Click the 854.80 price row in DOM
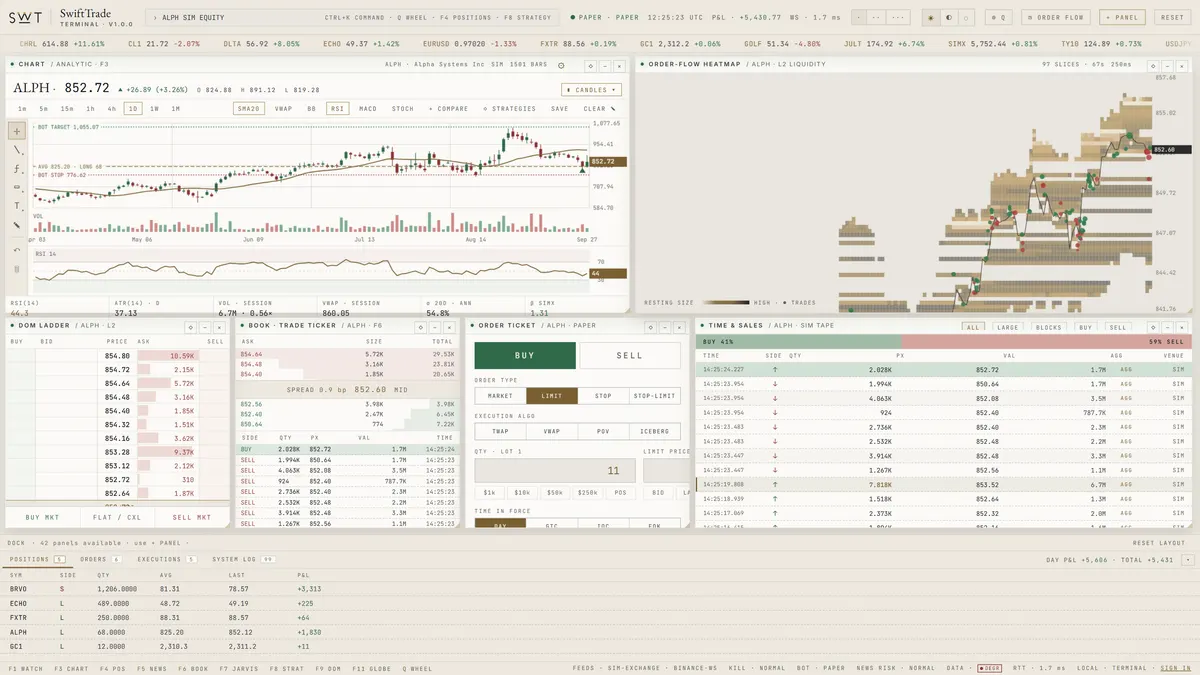Image resolution: width=1200 pixels, height=675 pixels. [x=118, y=356]
